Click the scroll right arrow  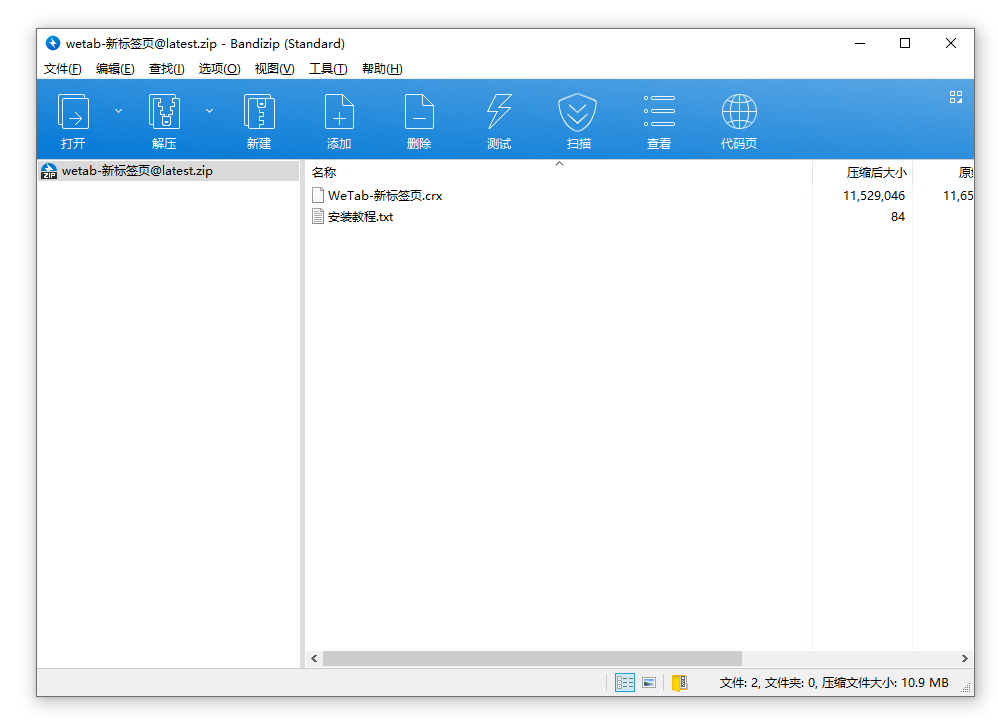pyautogui.click(x=964, y=658)
